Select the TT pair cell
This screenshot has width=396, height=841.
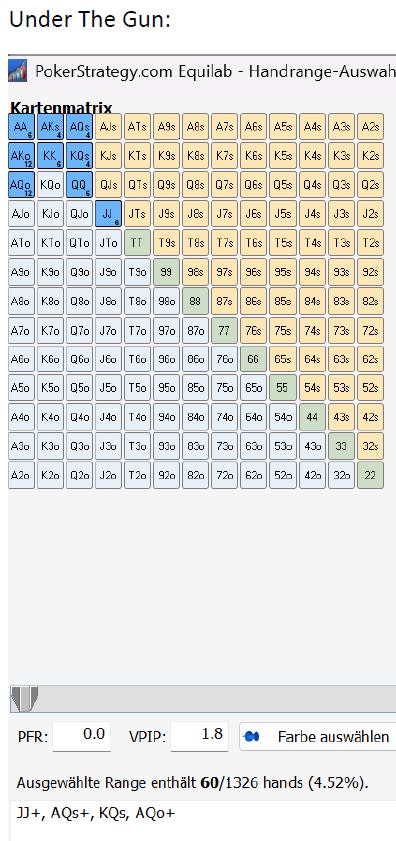point(137,243)
